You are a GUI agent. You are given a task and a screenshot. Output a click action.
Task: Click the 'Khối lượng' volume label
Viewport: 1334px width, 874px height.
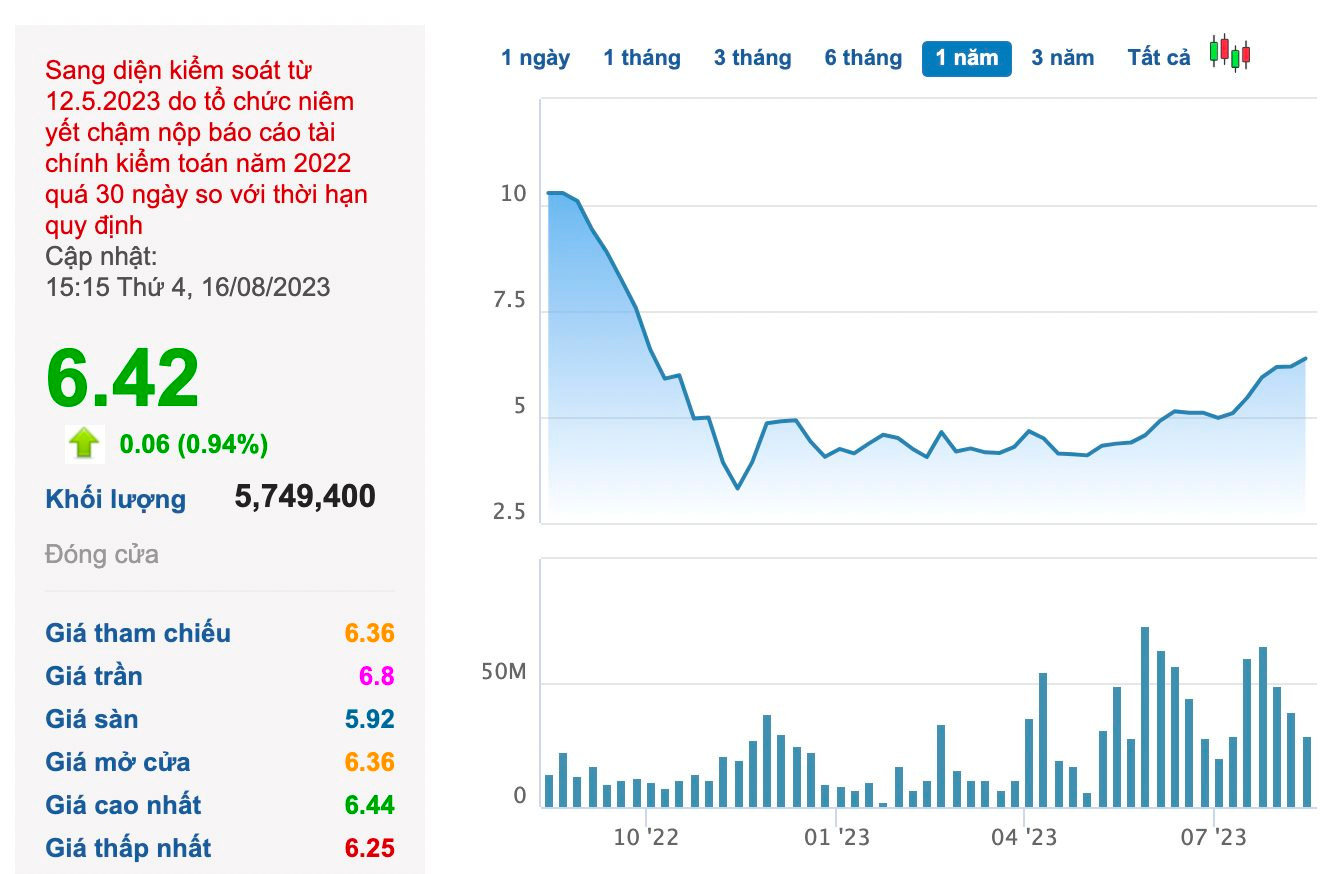[115, 499]
